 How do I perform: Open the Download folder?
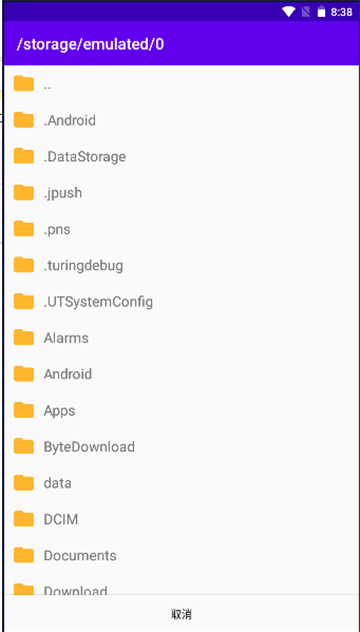tap(181, 584)
